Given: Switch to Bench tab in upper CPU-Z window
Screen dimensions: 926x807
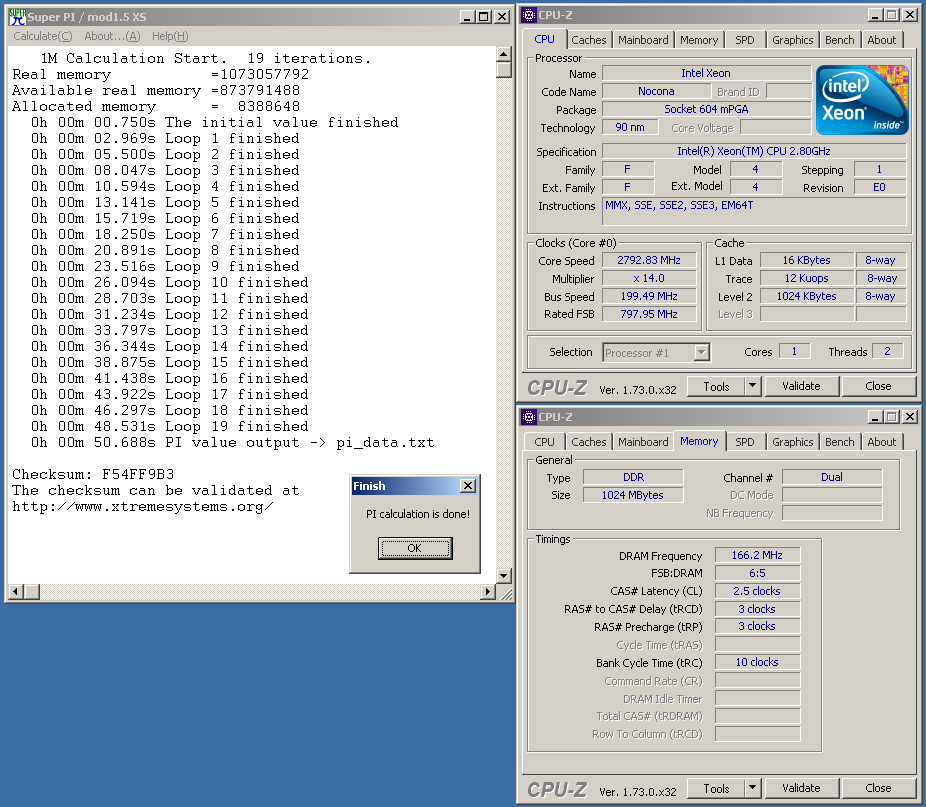Looking at the screenshot, I should tap(840, 40).
